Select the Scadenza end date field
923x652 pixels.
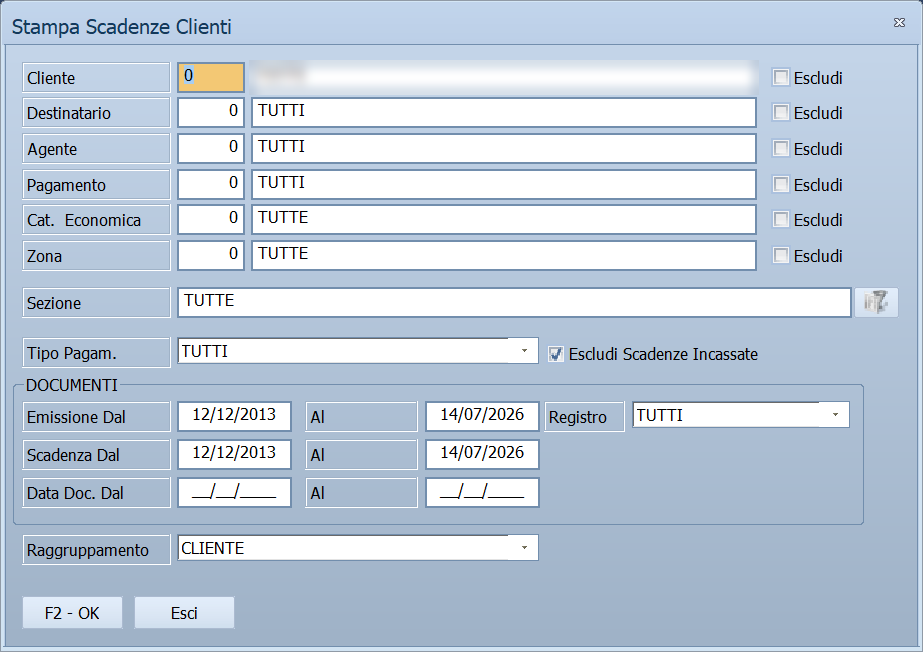[x=482, y=454]
